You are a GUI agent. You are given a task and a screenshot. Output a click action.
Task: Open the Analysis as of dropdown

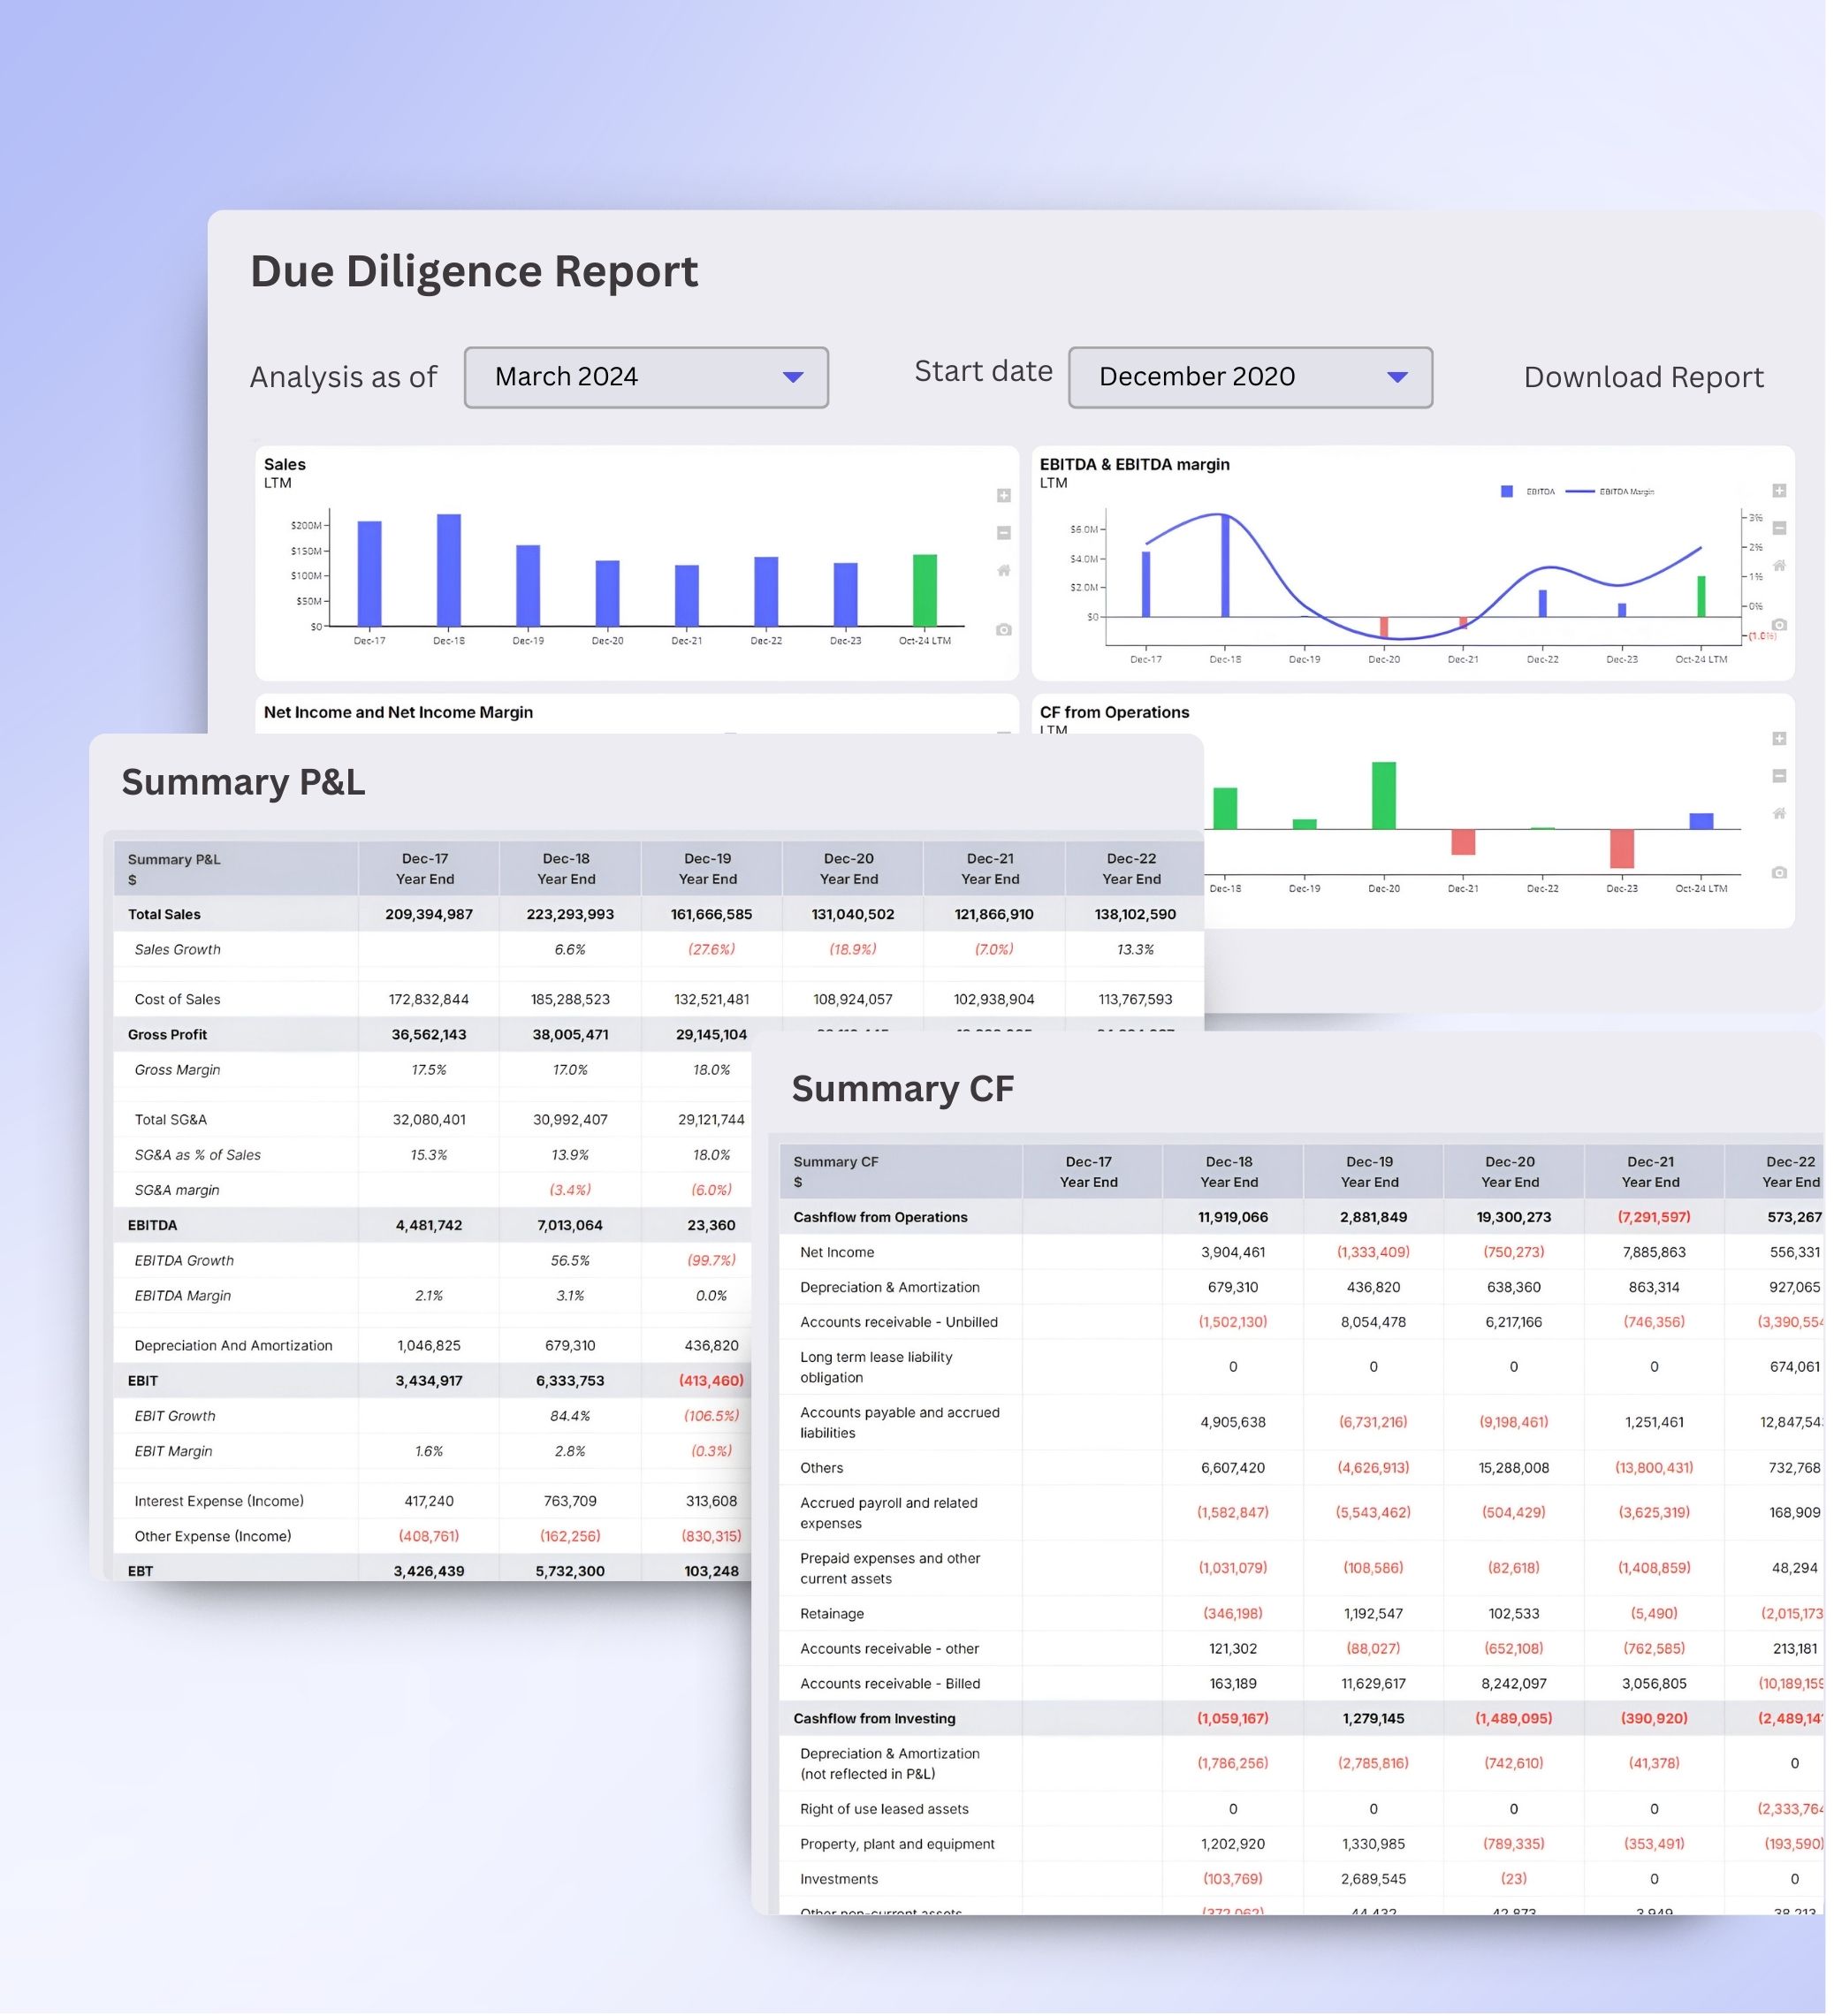pos(646,377)
